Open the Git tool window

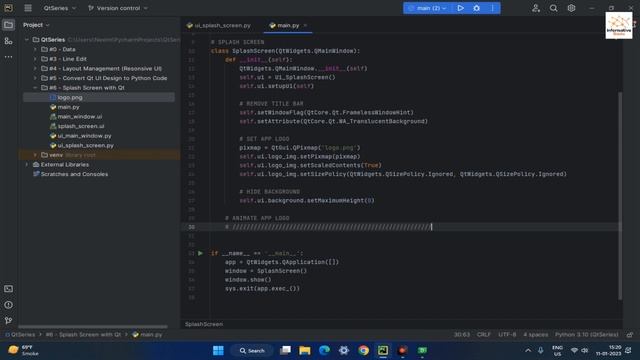pos(8,320)
